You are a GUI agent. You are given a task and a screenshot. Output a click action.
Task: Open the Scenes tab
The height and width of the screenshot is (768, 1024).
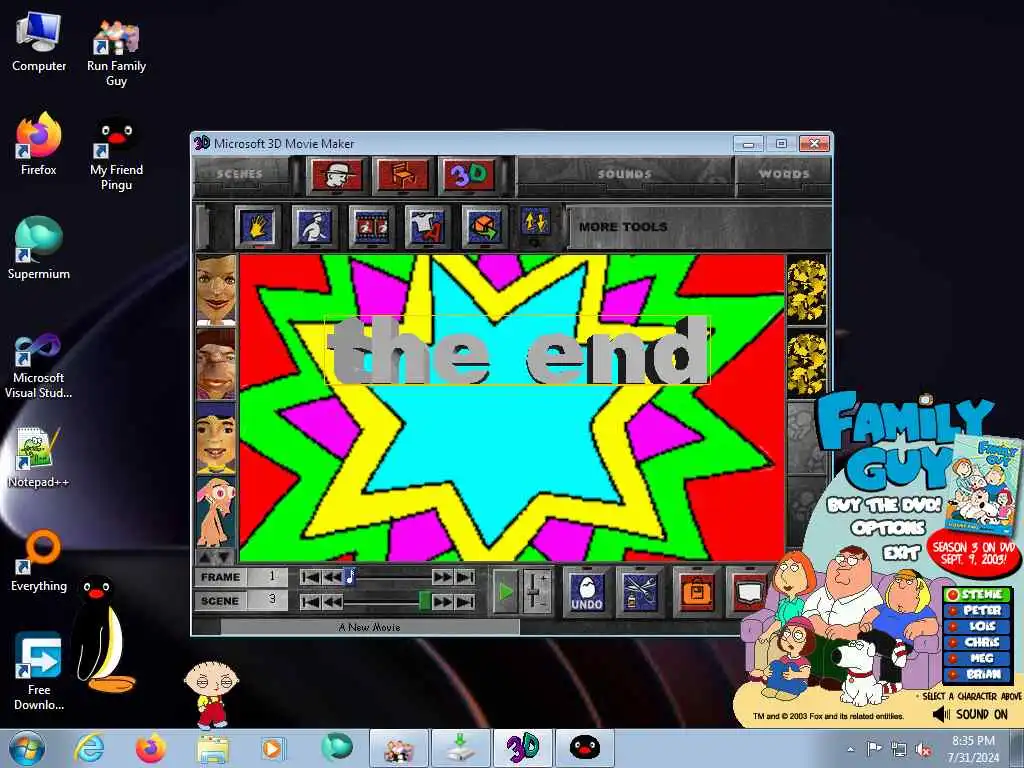(240, 174)
